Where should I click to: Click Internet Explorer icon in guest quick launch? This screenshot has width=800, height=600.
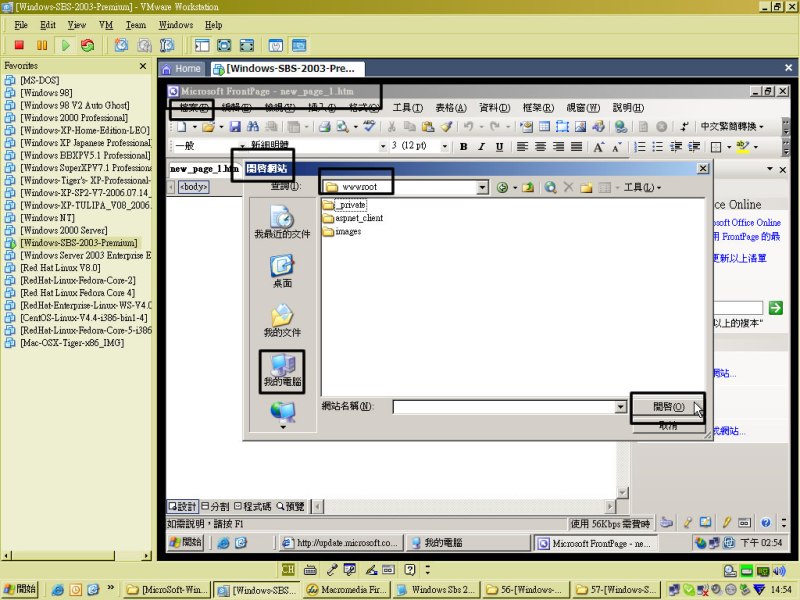tap(223, 543)
